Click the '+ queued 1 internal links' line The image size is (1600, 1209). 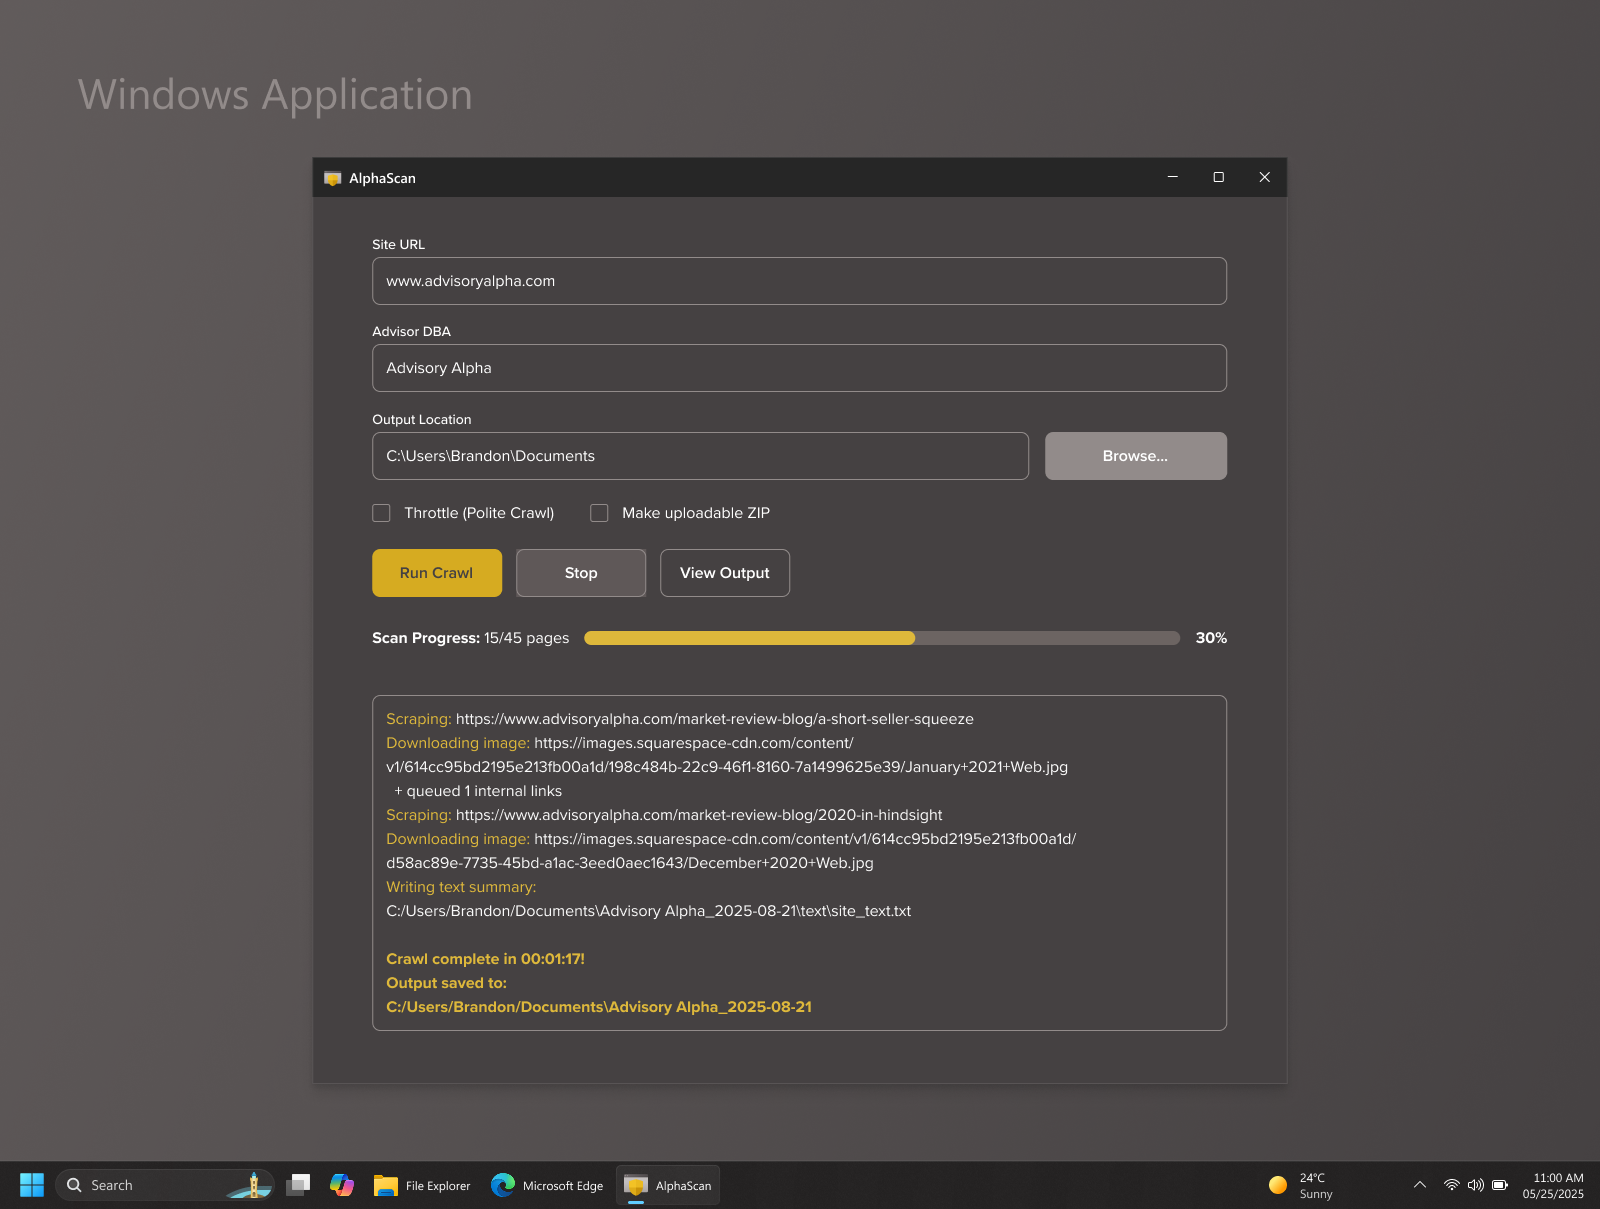click(x=478, y=791)
